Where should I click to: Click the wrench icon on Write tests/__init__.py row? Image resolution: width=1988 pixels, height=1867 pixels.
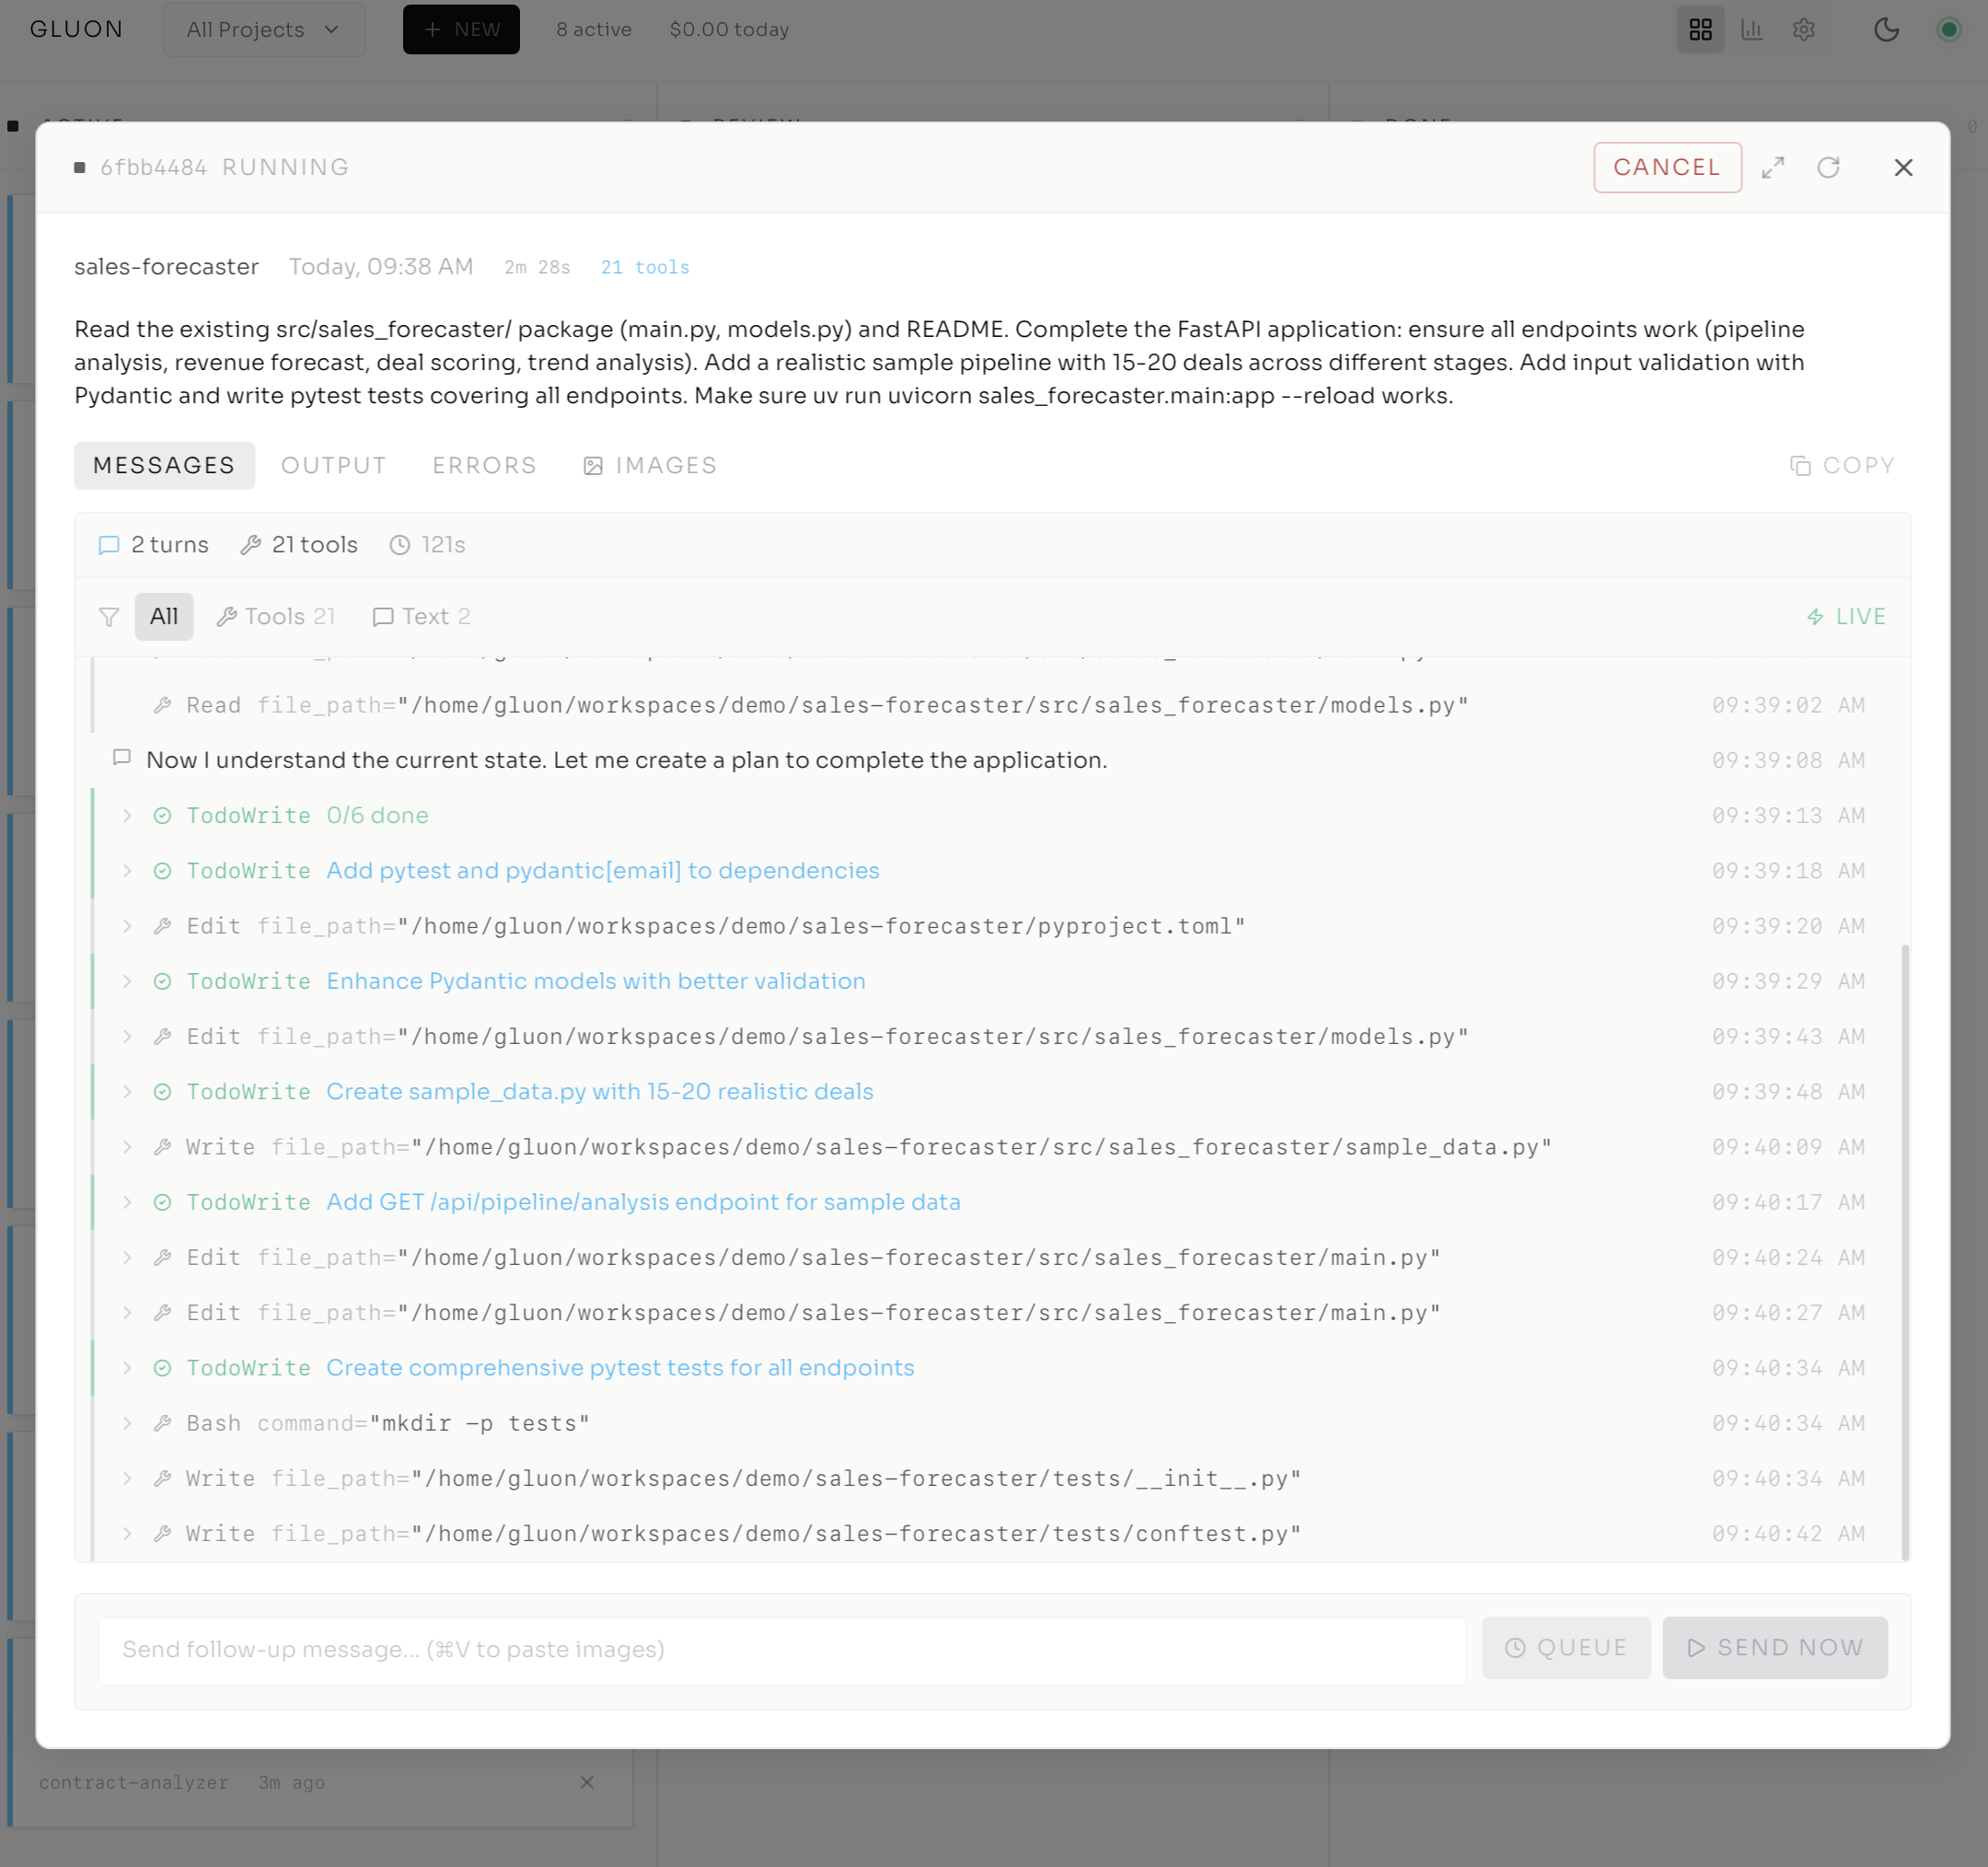[x=162, y=1479]
